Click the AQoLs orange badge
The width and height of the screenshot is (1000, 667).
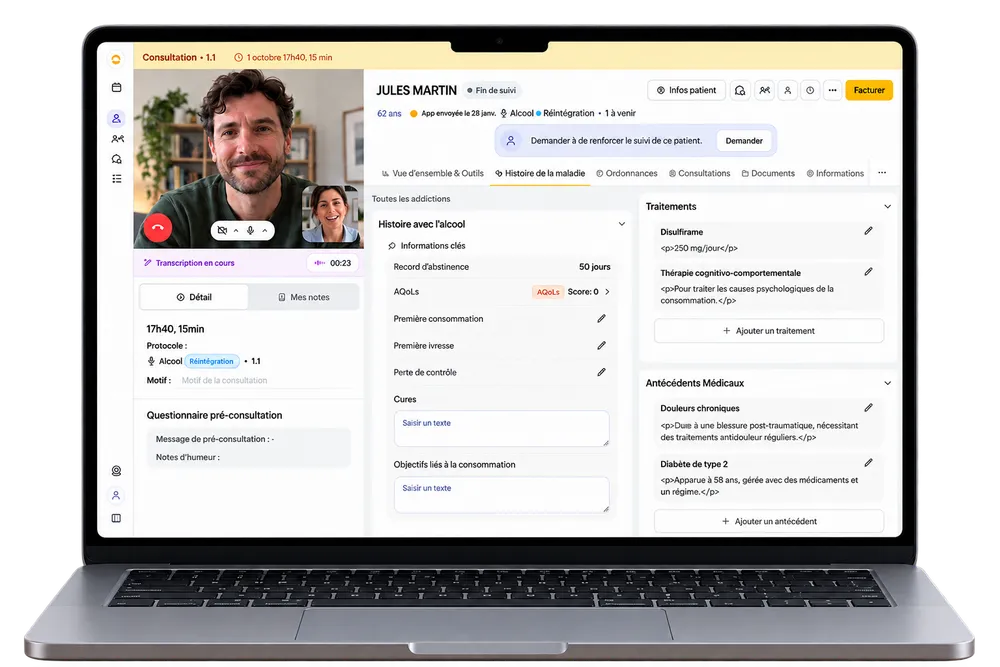pyautogui.click(x=548, y=292)
